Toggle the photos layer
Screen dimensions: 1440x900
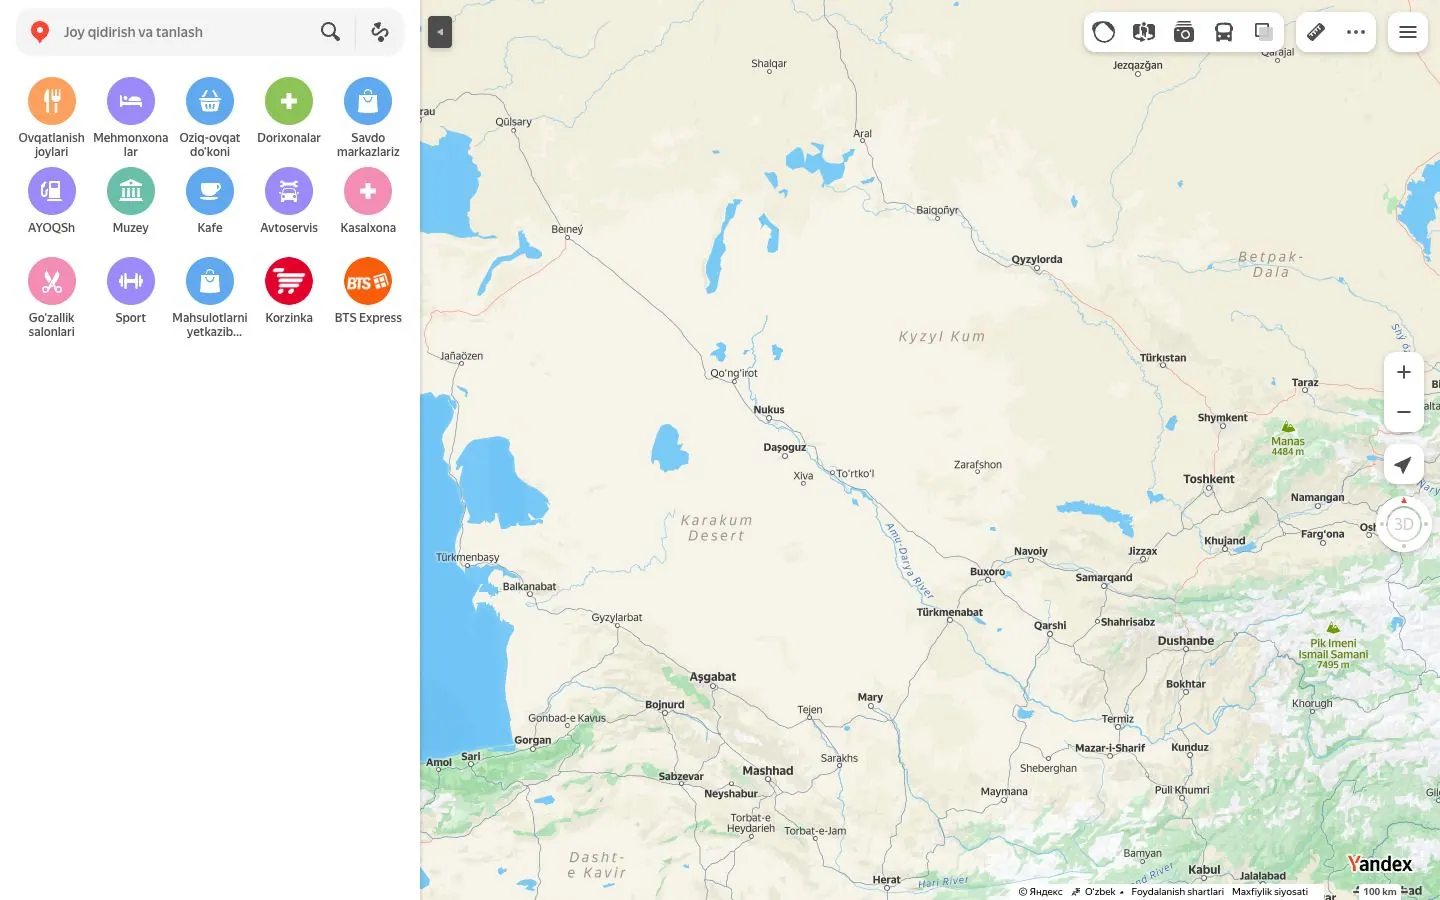[x=1184, y=32]
